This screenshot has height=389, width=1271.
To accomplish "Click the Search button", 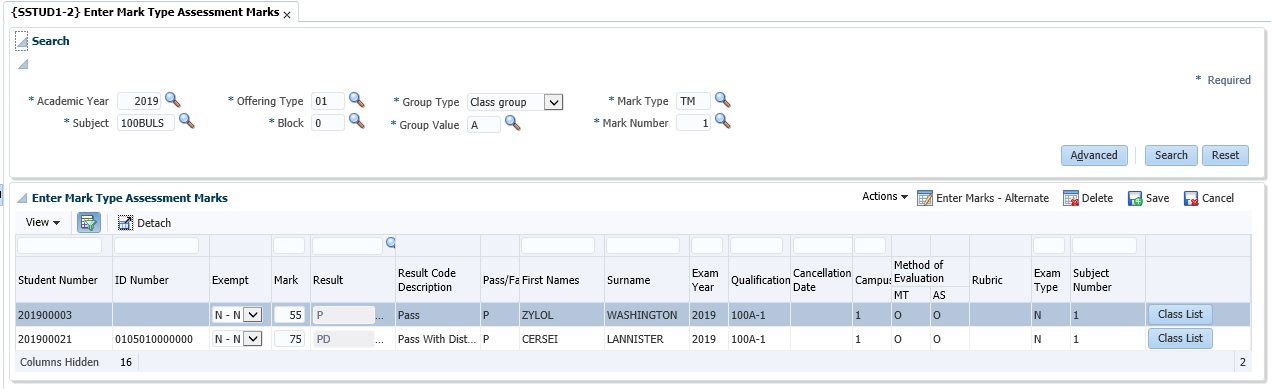I will tap(1171, 155).
